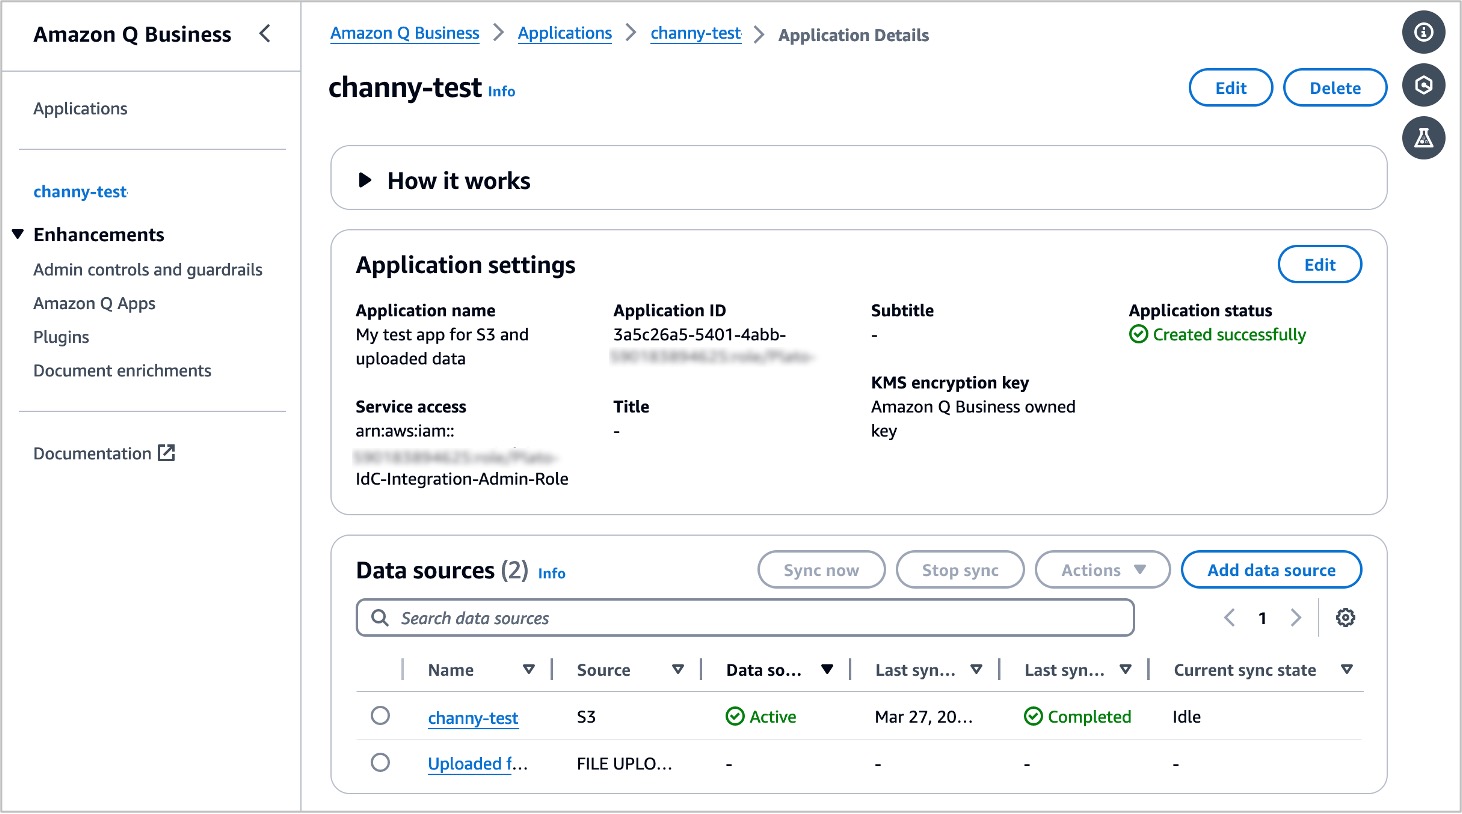Image resolution: width=1462 pixels, height=814 pixels.
Task: Select the Uploaded files data source radio button
Action: (380, 763)
